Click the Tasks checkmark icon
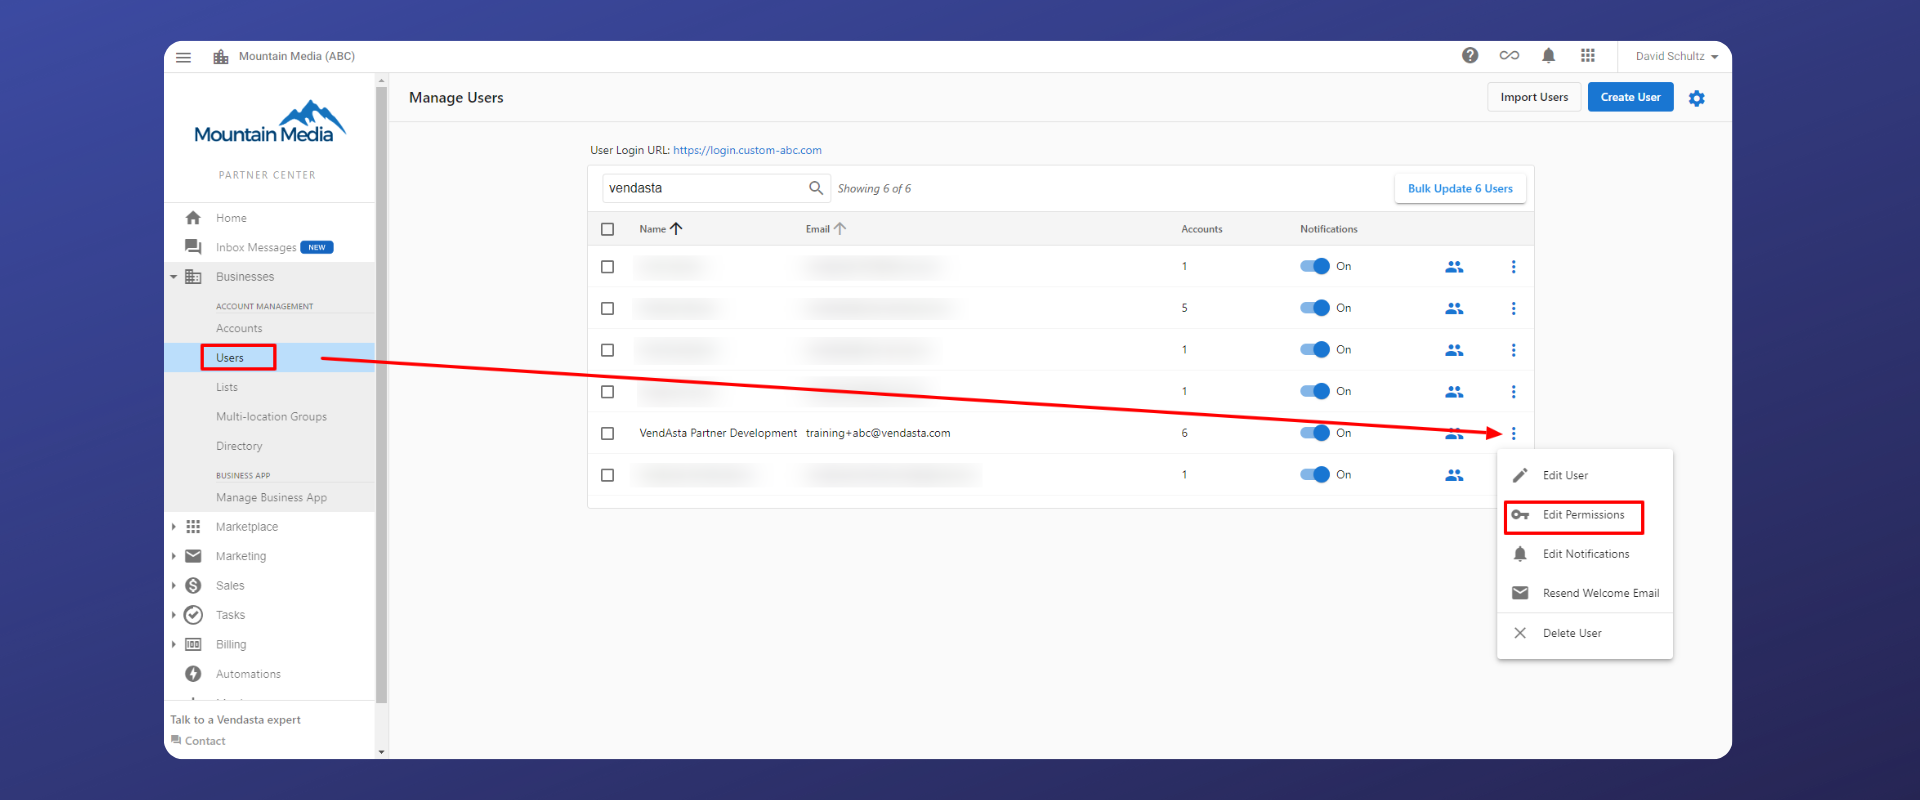Viewport: 1920px width, 800px height. (193, 615)
